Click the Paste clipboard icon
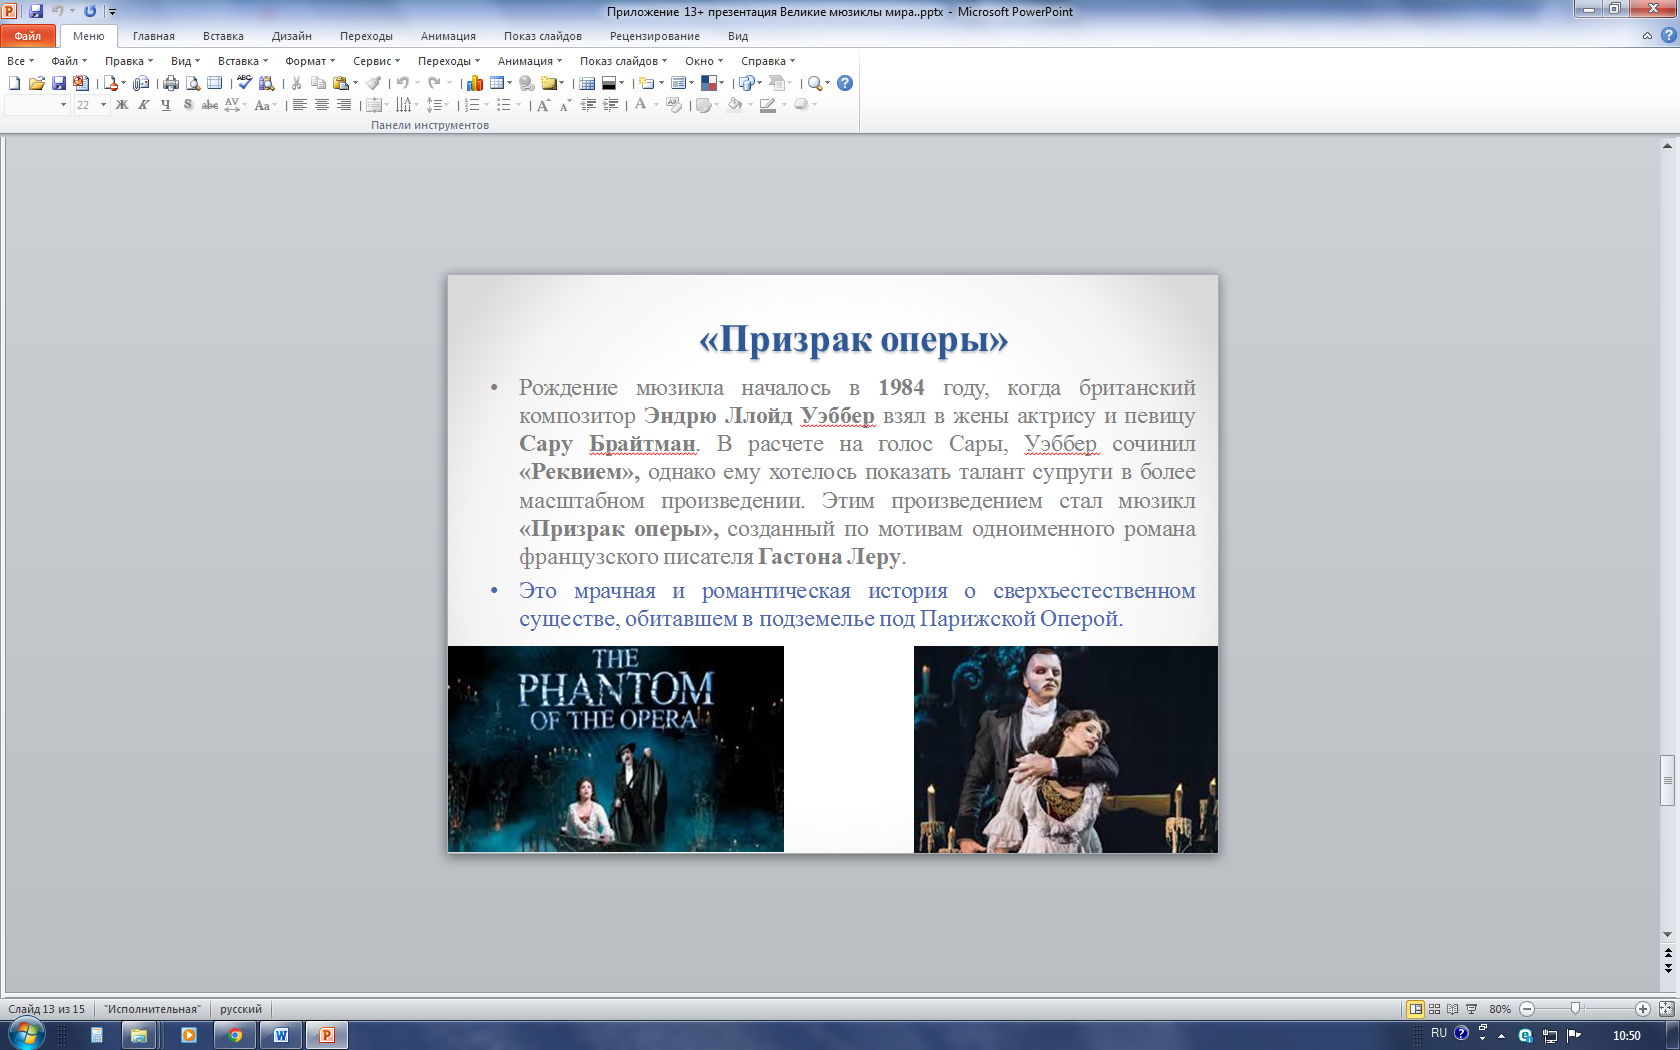 click(341, 83)
